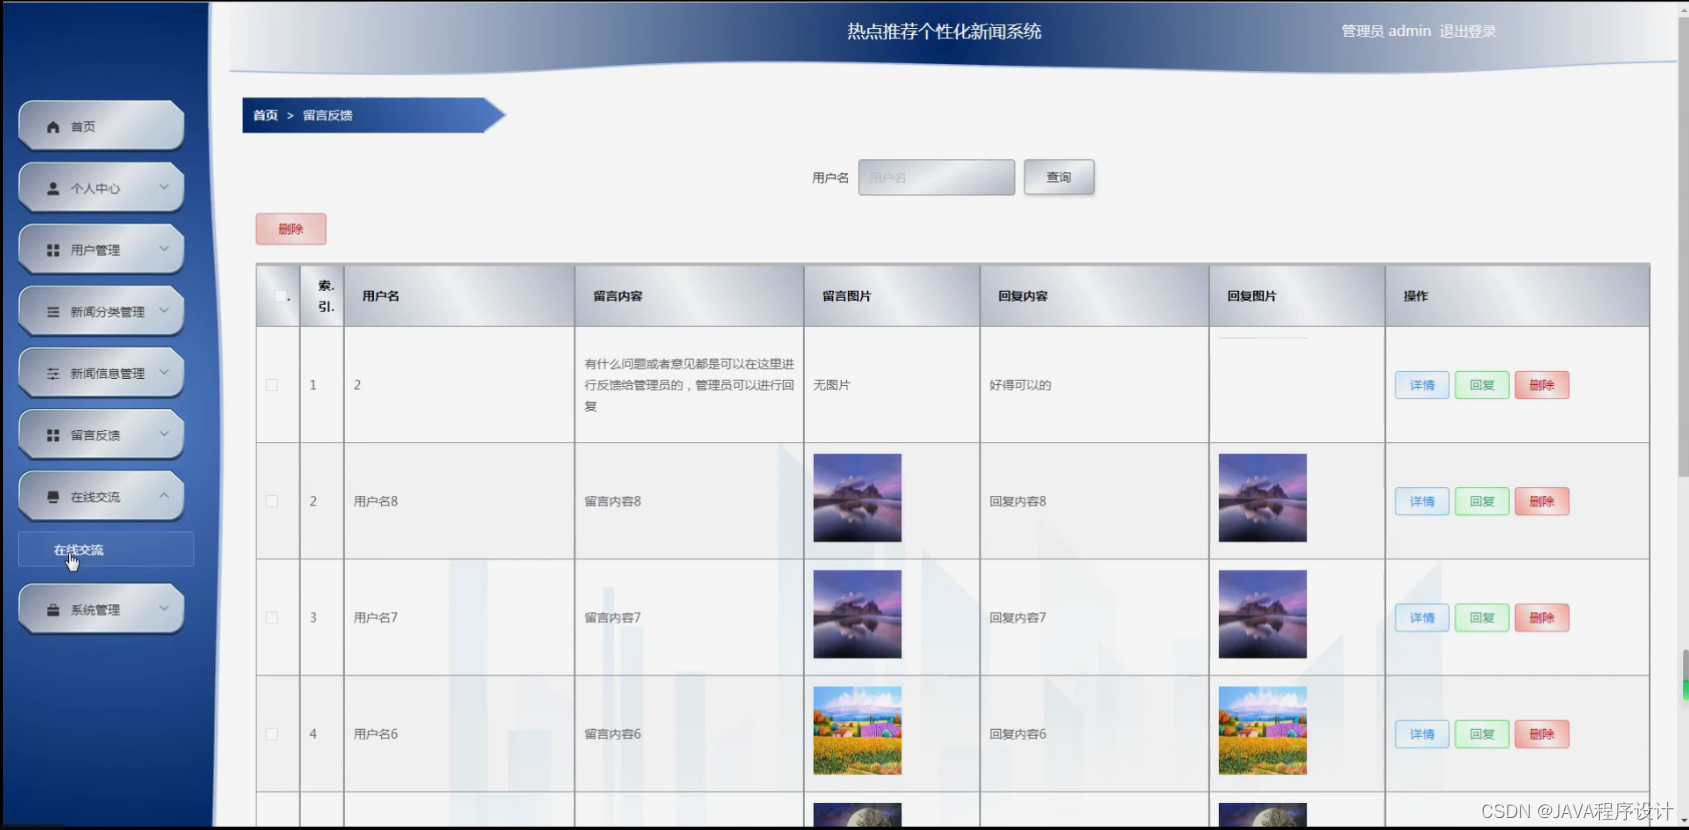Open 回复图片 thumbnail in 用户名6 row
Screen dimensions: 1689x830
coord(1263,730)
